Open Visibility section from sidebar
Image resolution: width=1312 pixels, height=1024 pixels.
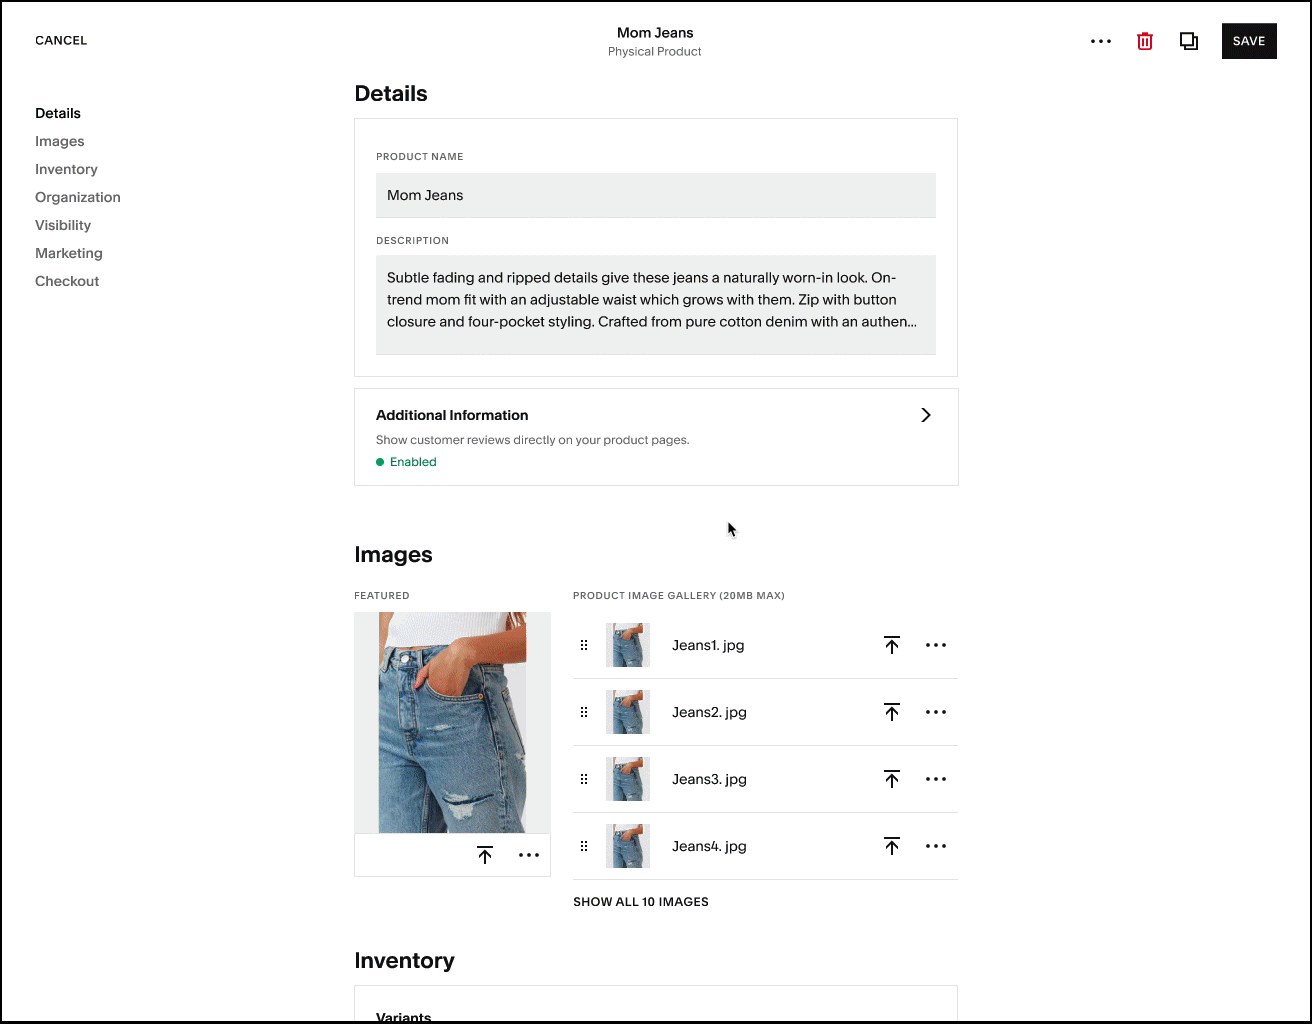[x=63, y=225]
